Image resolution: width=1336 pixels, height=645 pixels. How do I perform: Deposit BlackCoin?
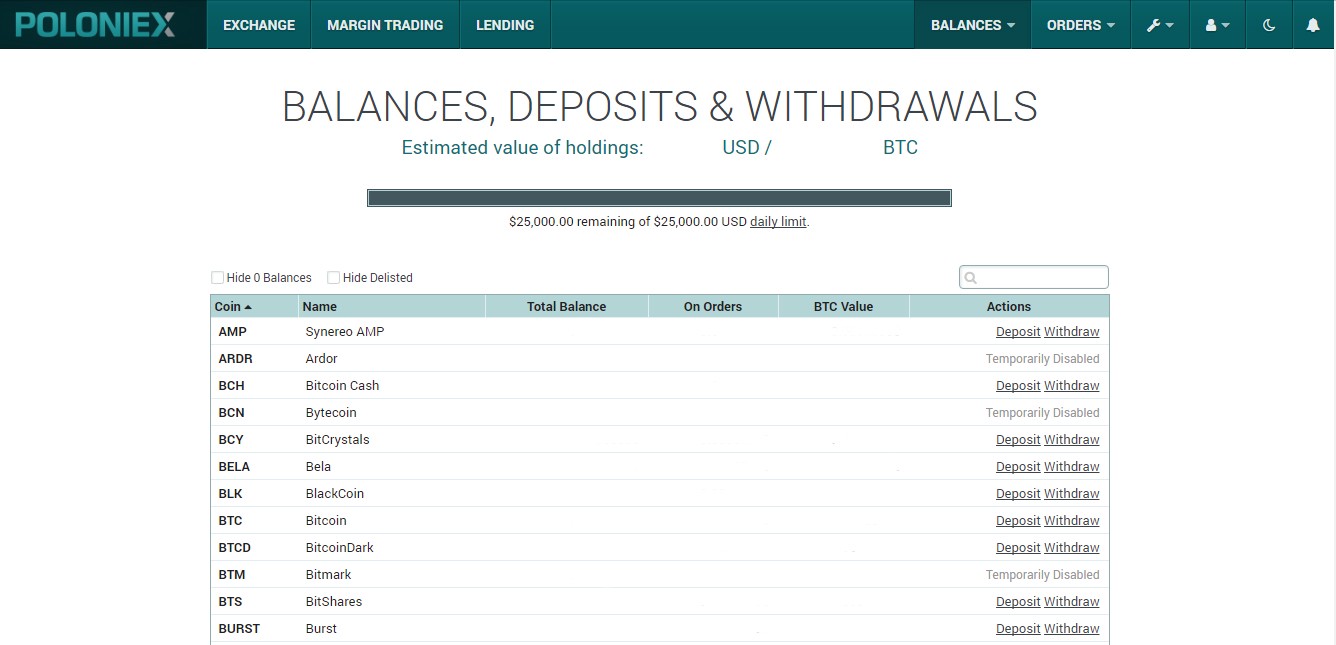(1018, 494)
